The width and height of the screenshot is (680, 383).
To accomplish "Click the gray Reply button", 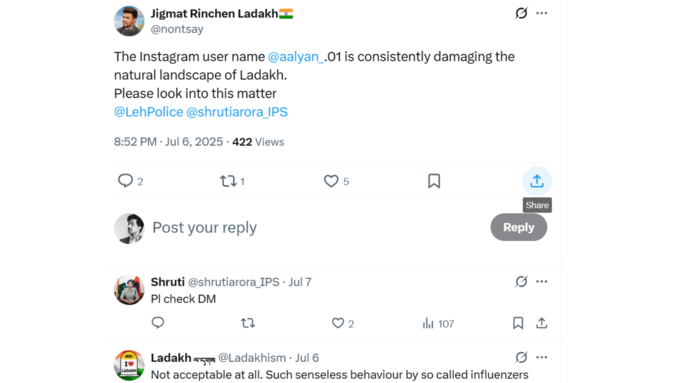I will click(519, 227).
